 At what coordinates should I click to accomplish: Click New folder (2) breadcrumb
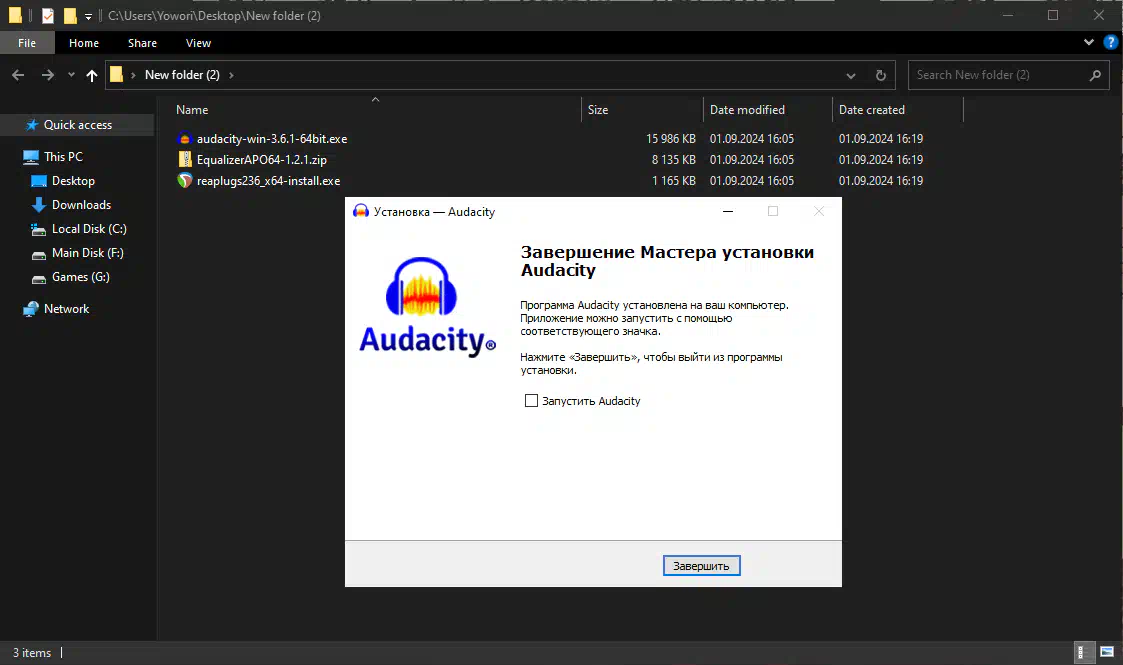point(182,74)
